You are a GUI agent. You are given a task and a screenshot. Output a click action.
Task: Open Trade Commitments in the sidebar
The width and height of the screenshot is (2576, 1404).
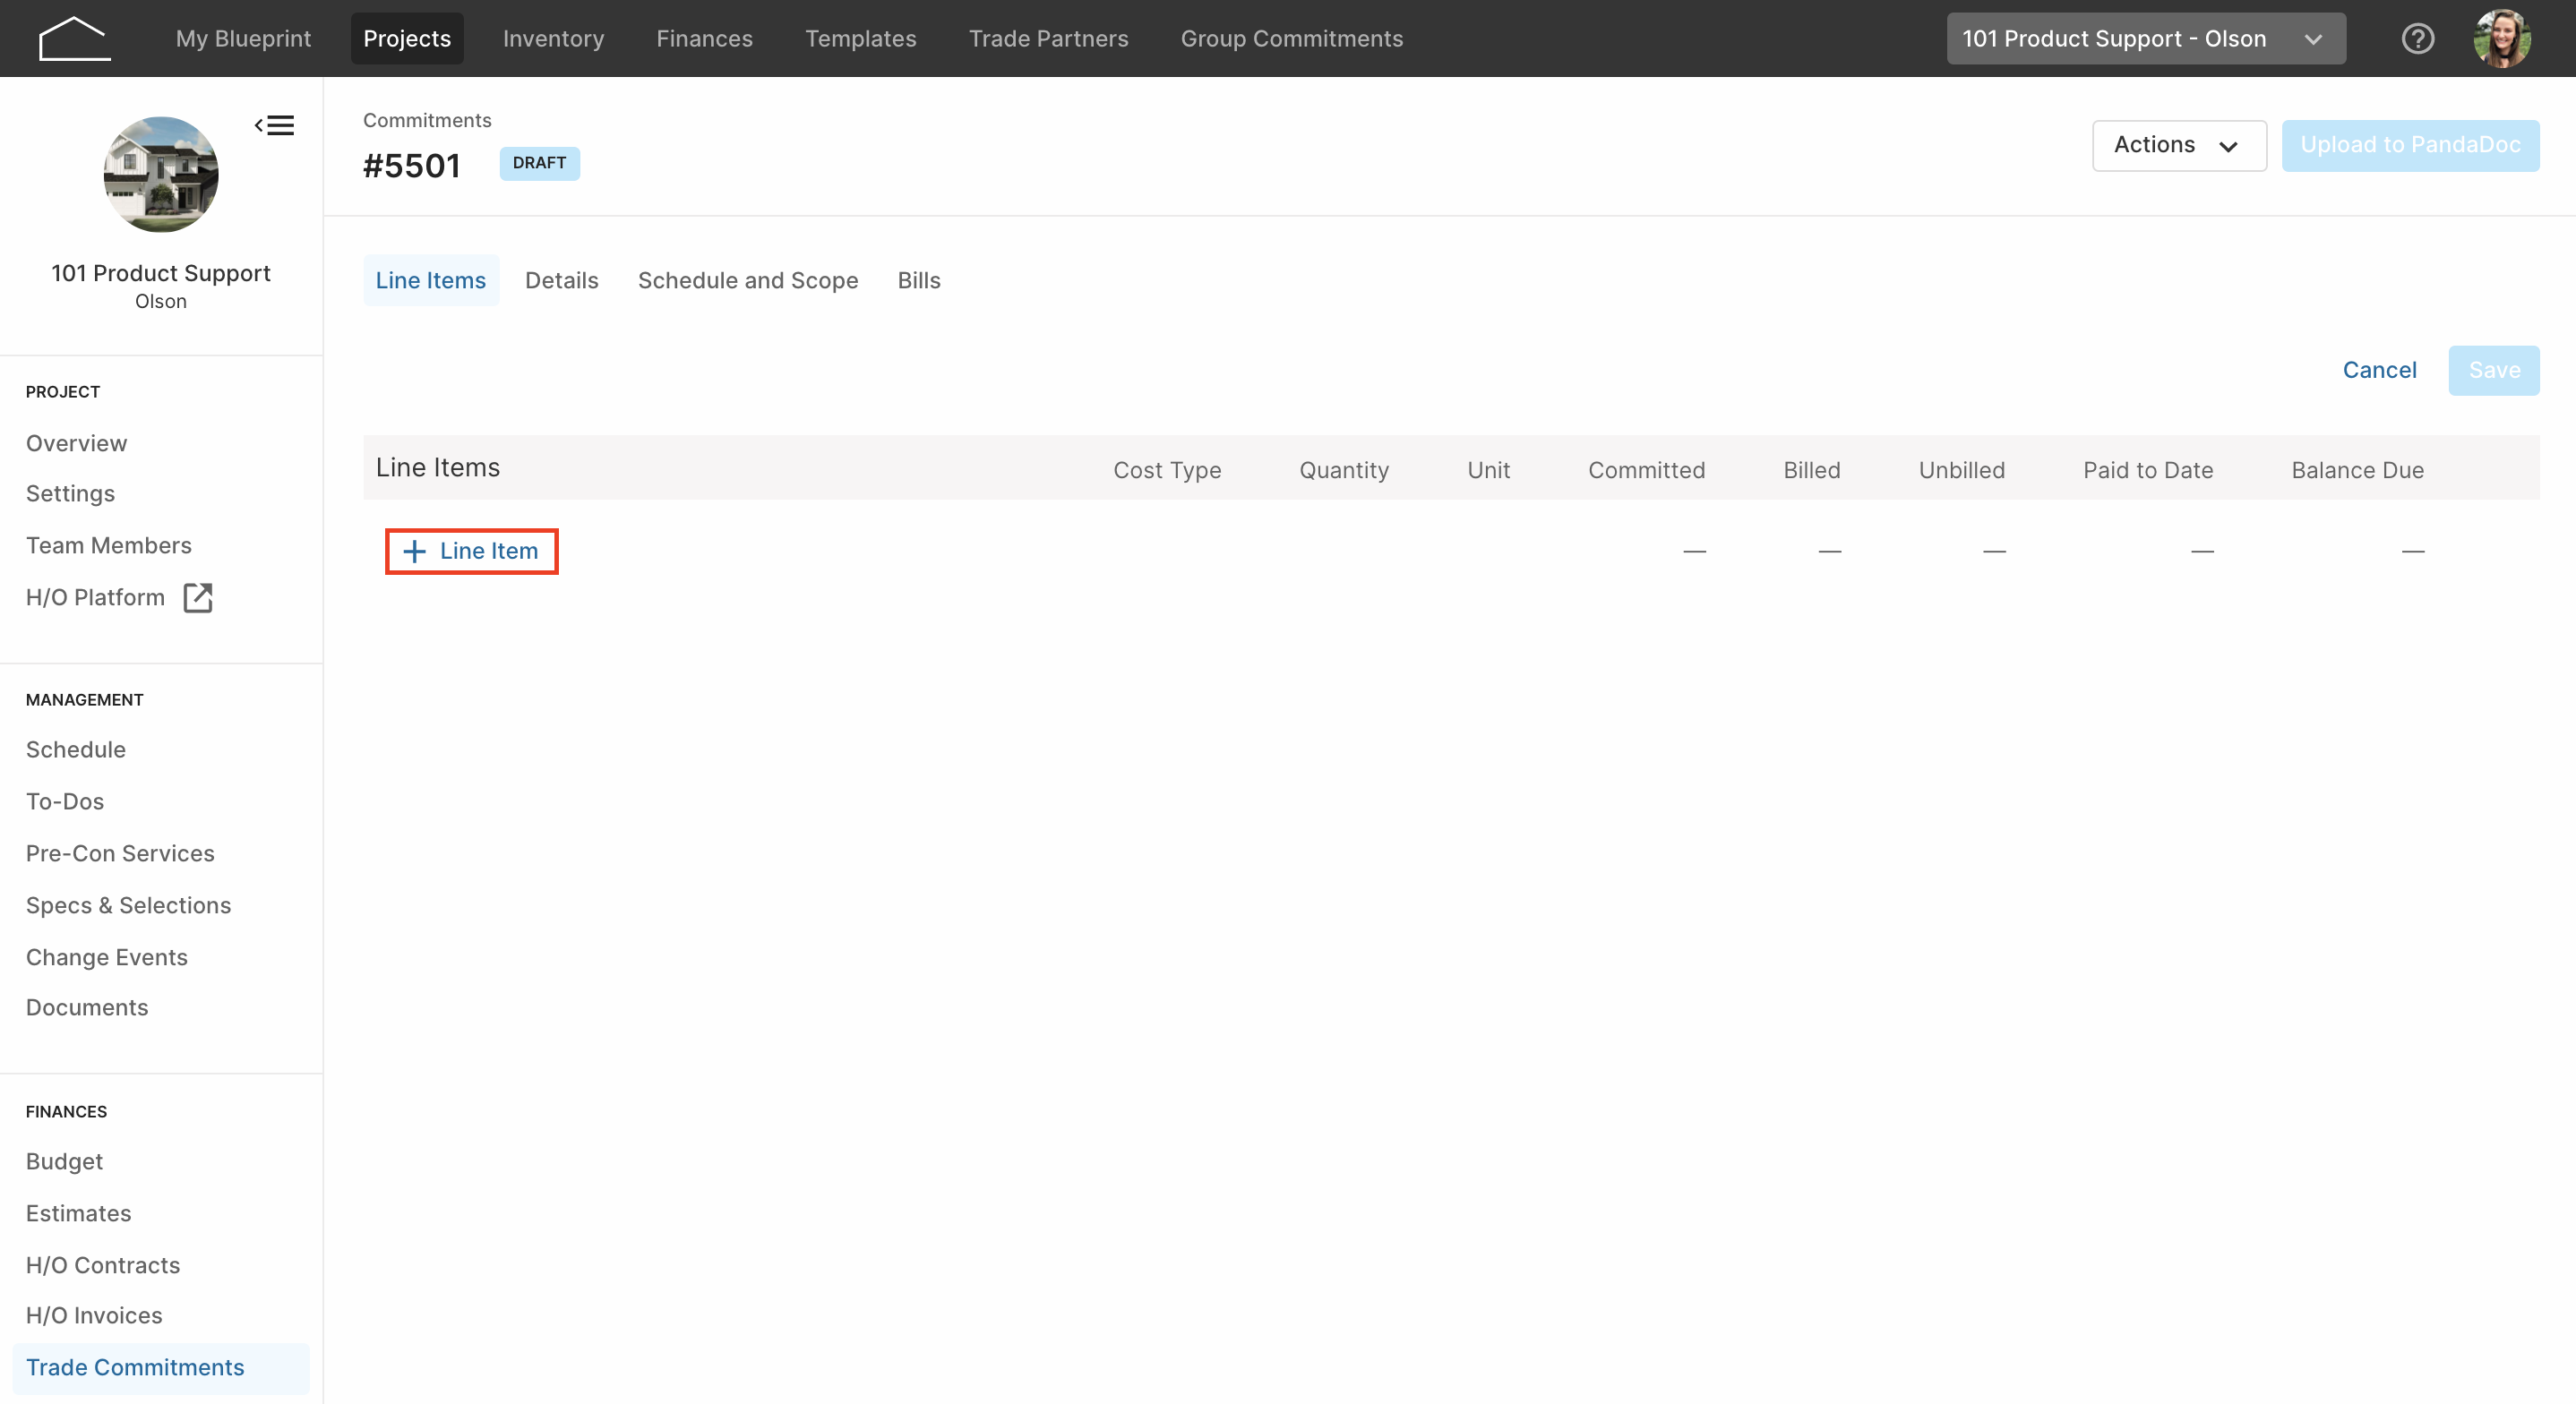(x=161, y=1367)
